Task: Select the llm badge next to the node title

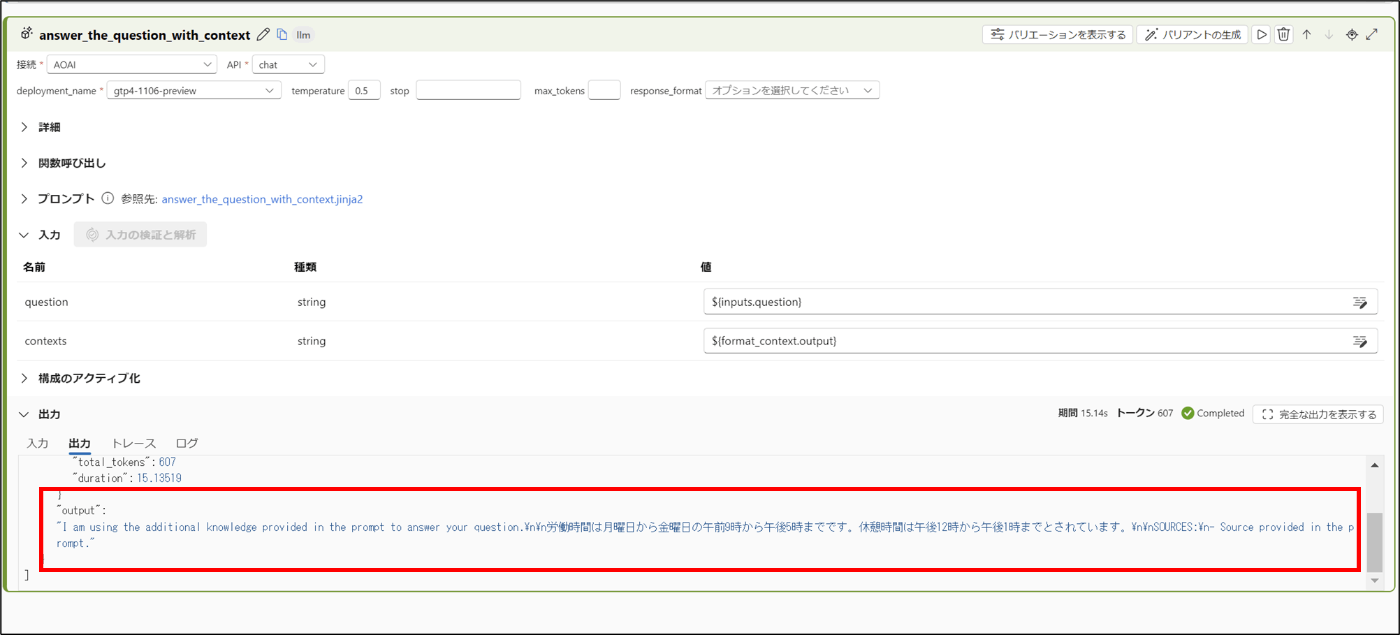Action: [x=303, y=34]
